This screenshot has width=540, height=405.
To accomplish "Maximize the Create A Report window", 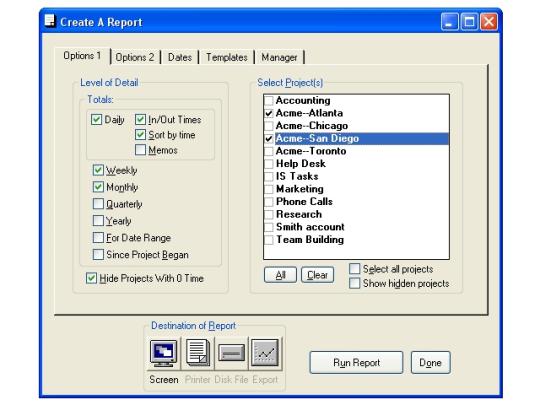I will pos(469,22).
